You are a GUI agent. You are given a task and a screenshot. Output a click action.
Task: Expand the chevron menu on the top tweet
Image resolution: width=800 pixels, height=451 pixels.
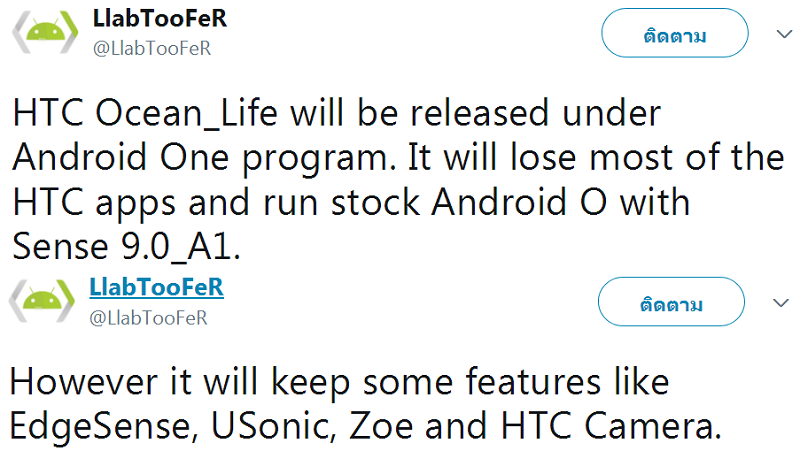[784, 34]
